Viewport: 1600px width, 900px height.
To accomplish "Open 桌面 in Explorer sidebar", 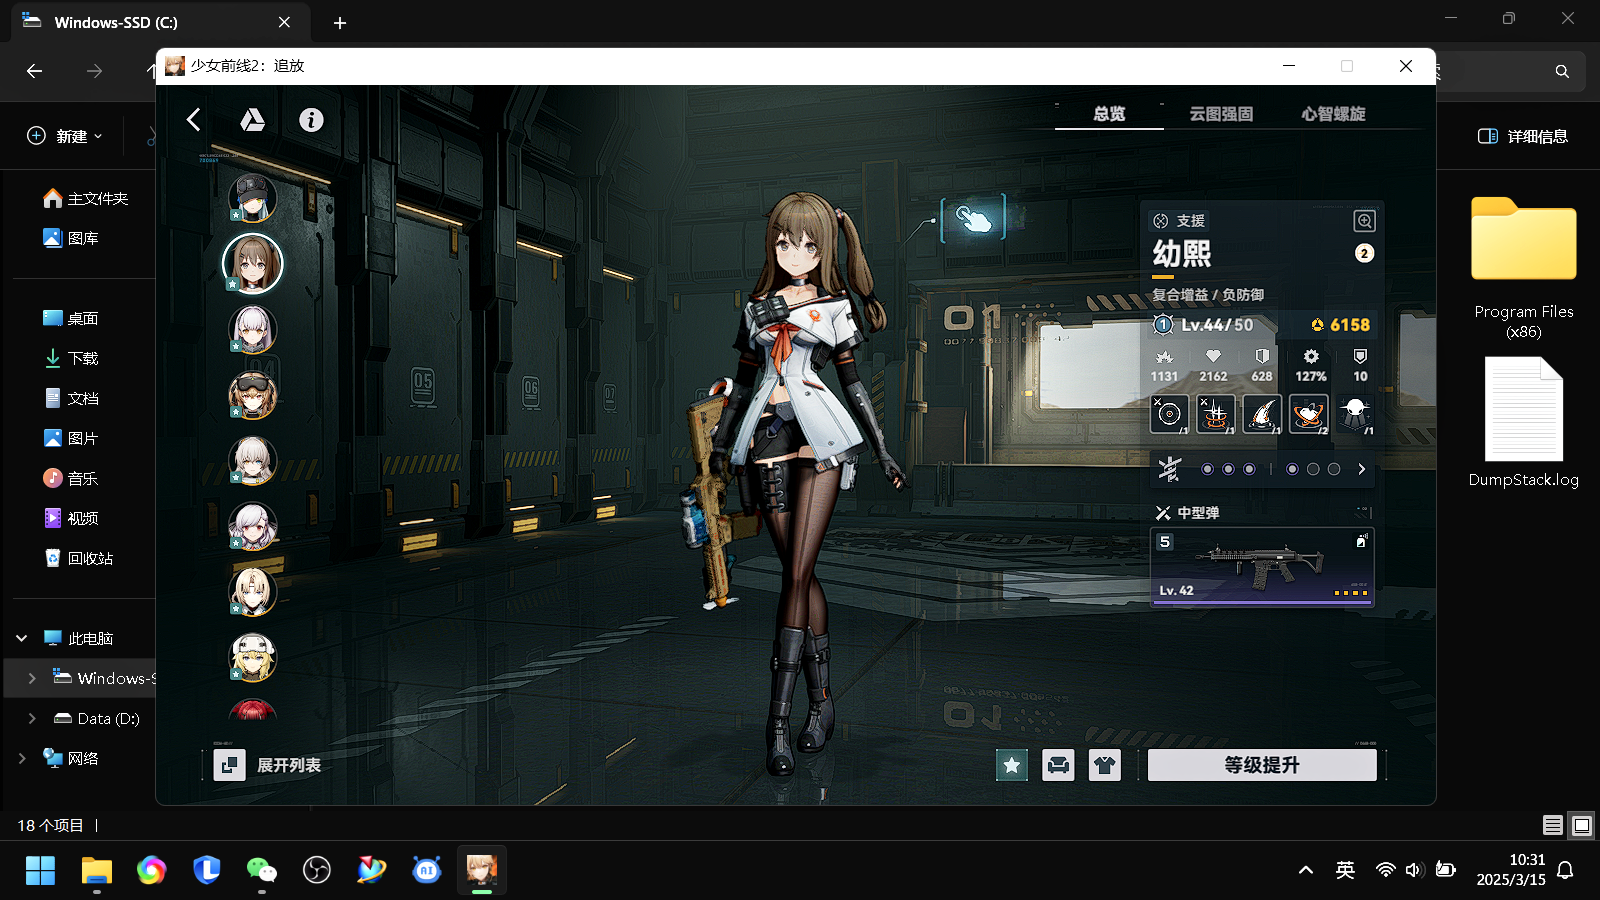I will coord(71,318).
